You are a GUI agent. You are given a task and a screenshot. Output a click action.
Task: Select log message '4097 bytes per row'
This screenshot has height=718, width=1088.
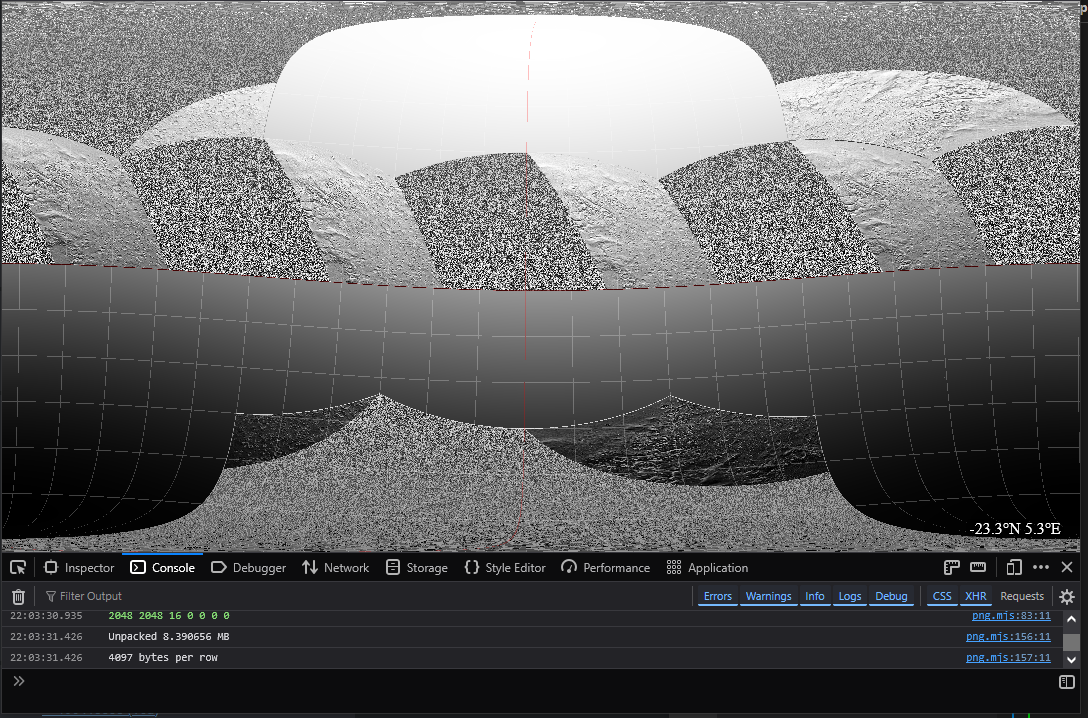tap(163, 657)
